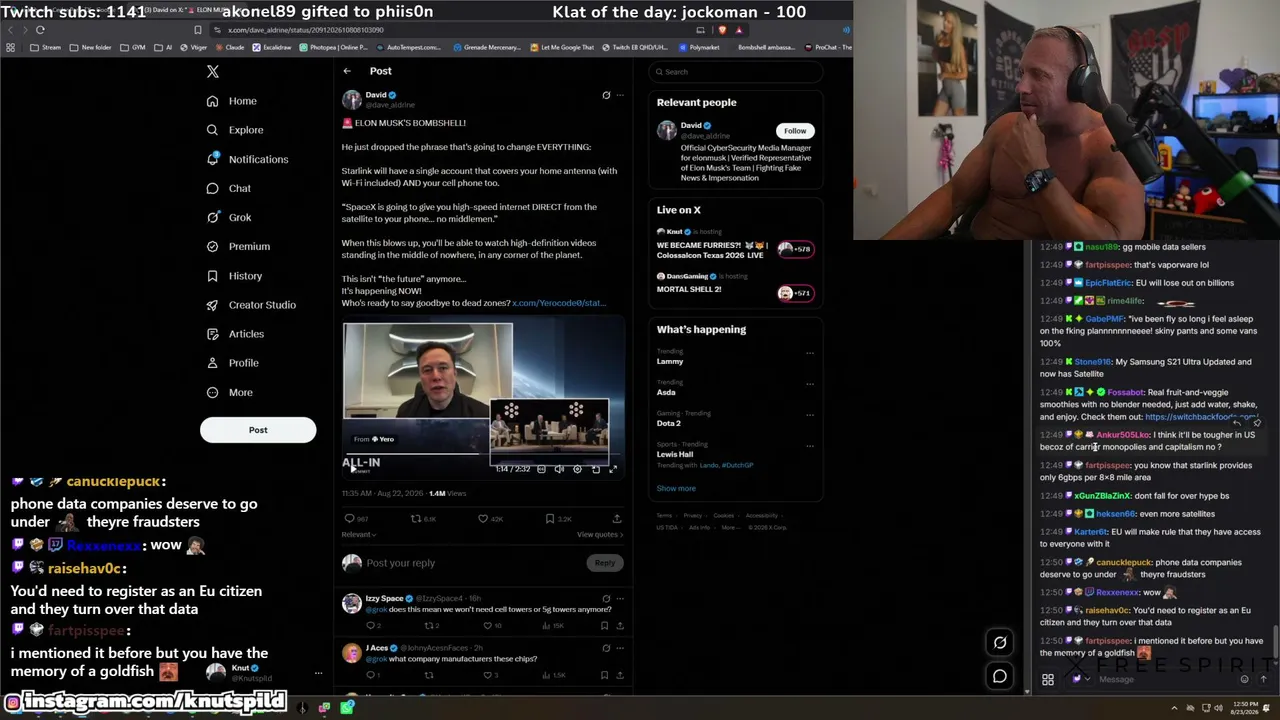Open Premium in the X sidebar
The height and width of the screenshot is (720, 1280).
(x=238, y=246)
